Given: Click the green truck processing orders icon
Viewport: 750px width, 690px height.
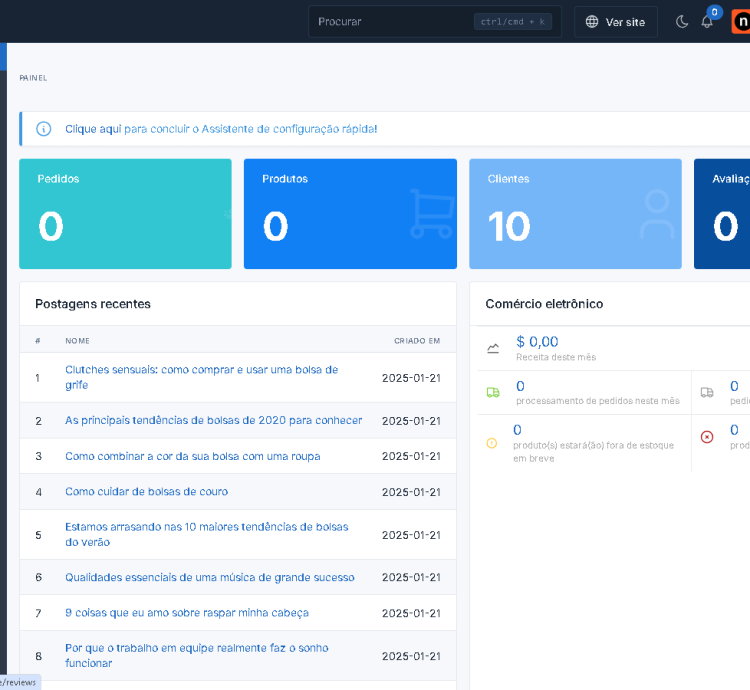Looking at the screenshot, I should point(493,393).
